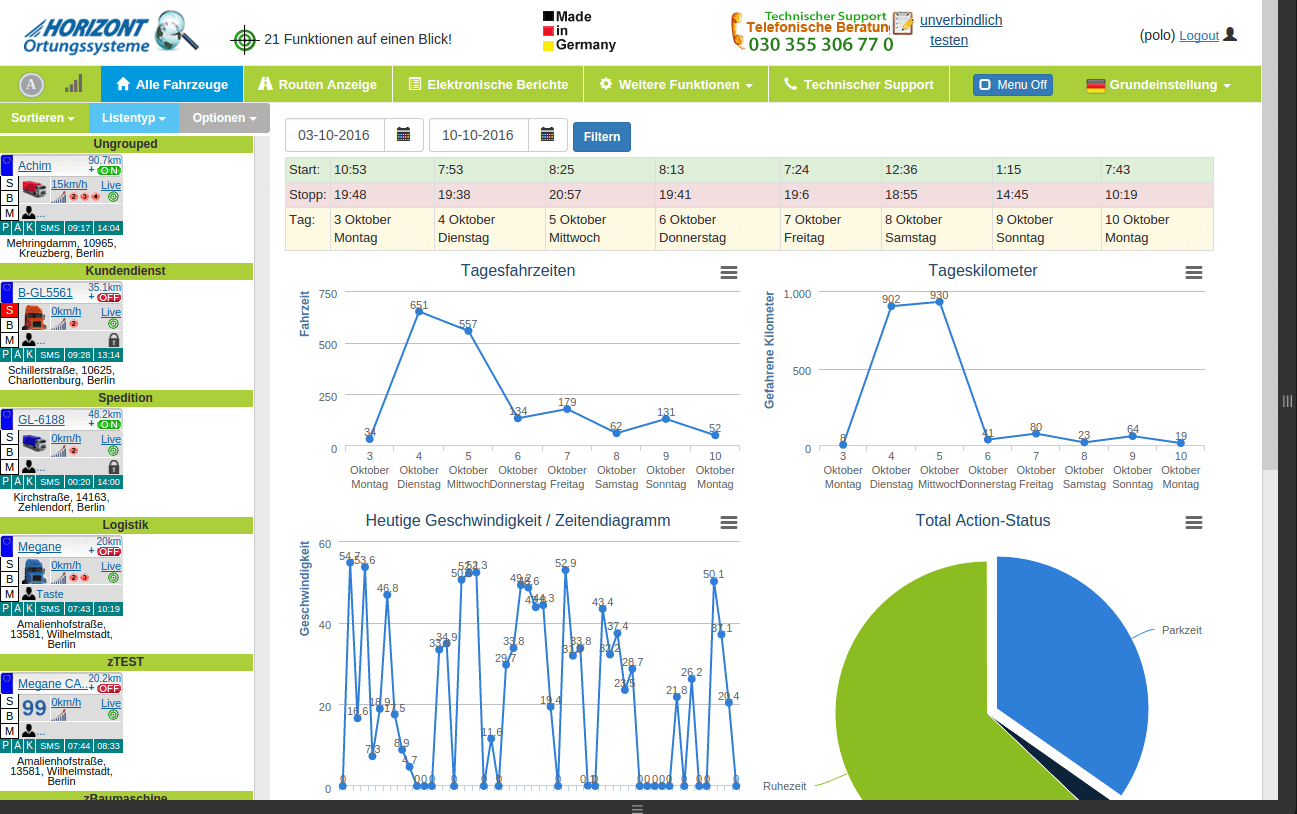The width and height of the screenshot is (1297, 814).
Task: Open the end date calendar icon
Action: [x=548, y=135]
